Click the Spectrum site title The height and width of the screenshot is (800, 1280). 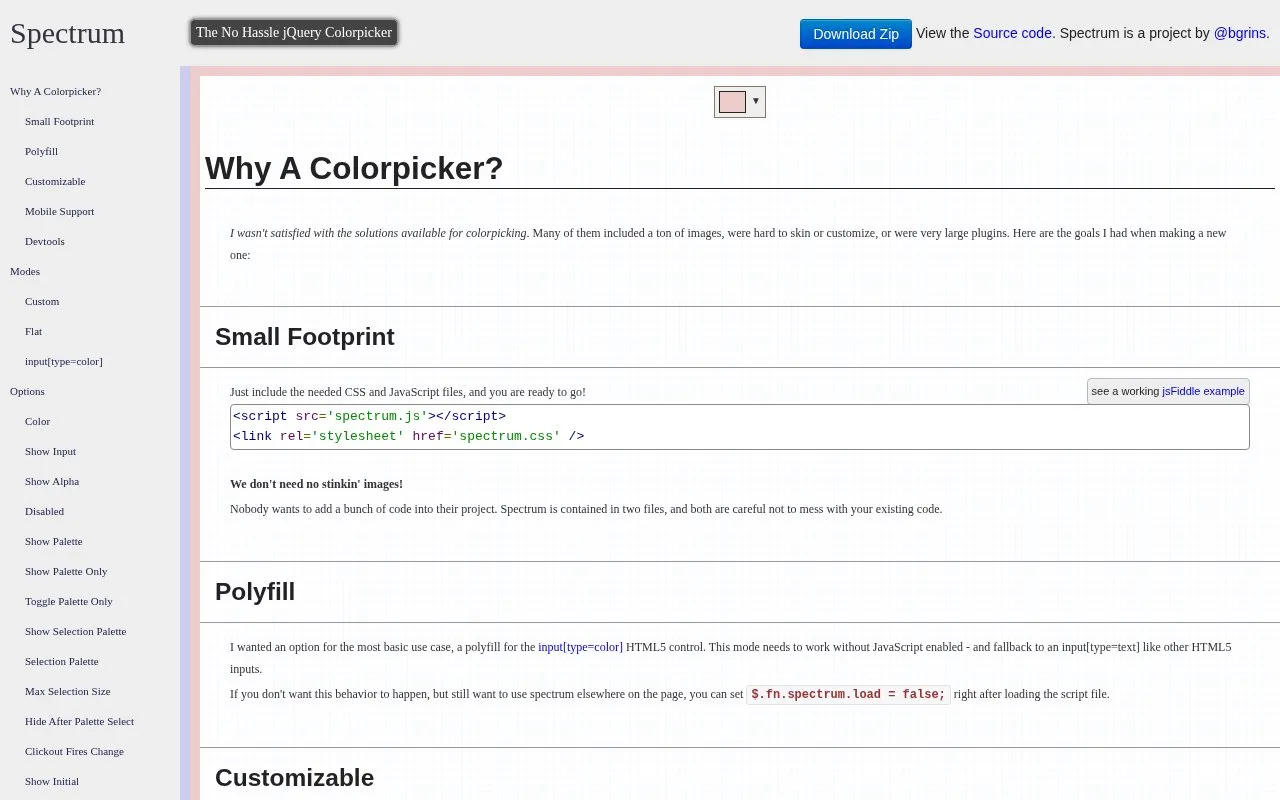click(x=67, y=33)
